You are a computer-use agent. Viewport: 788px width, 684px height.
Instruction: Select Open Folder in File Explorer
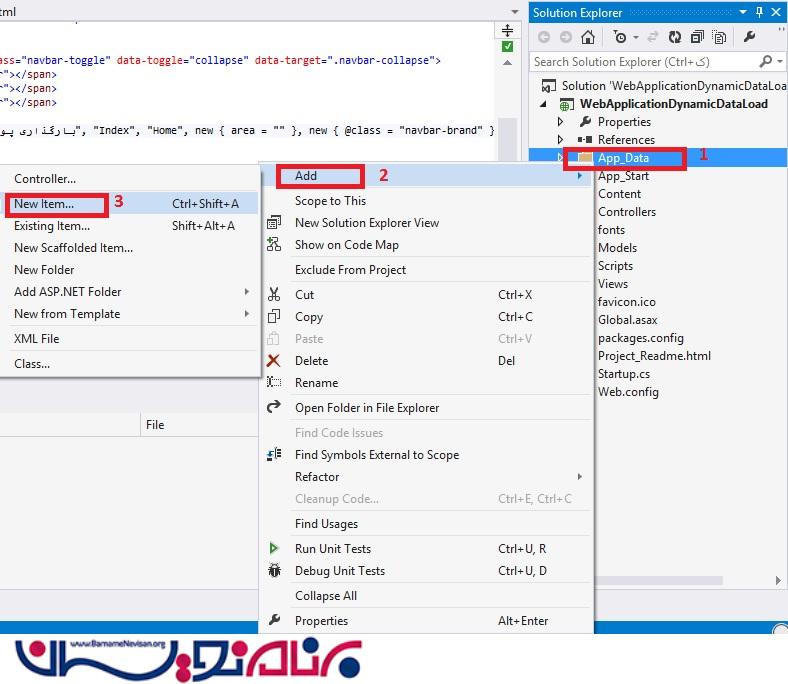pos(366,408)
